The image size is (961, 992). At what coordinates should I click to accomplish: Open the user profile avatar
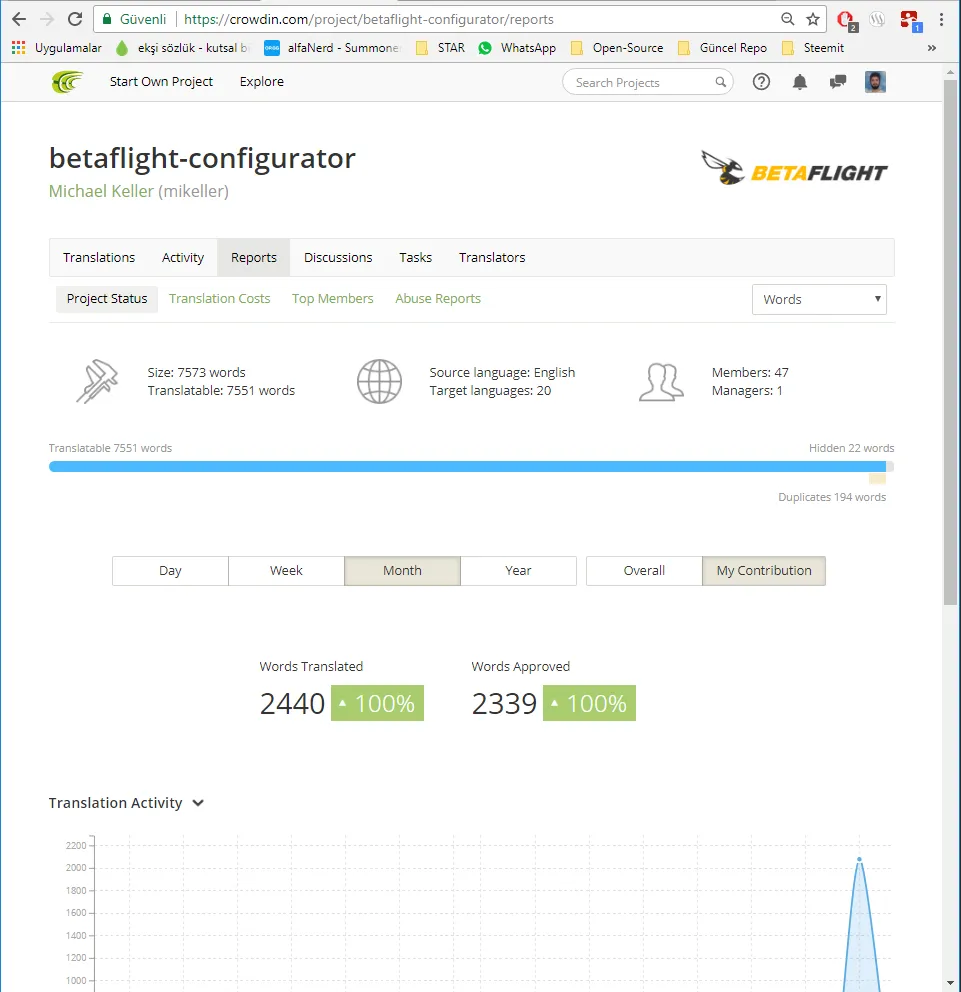click(875, 82)
